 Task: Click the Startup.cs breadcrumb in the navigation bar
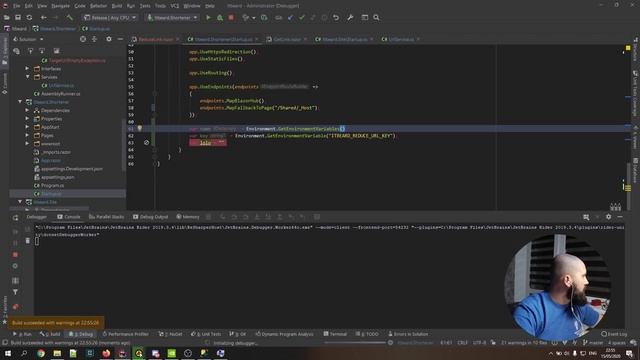[96, 29]
